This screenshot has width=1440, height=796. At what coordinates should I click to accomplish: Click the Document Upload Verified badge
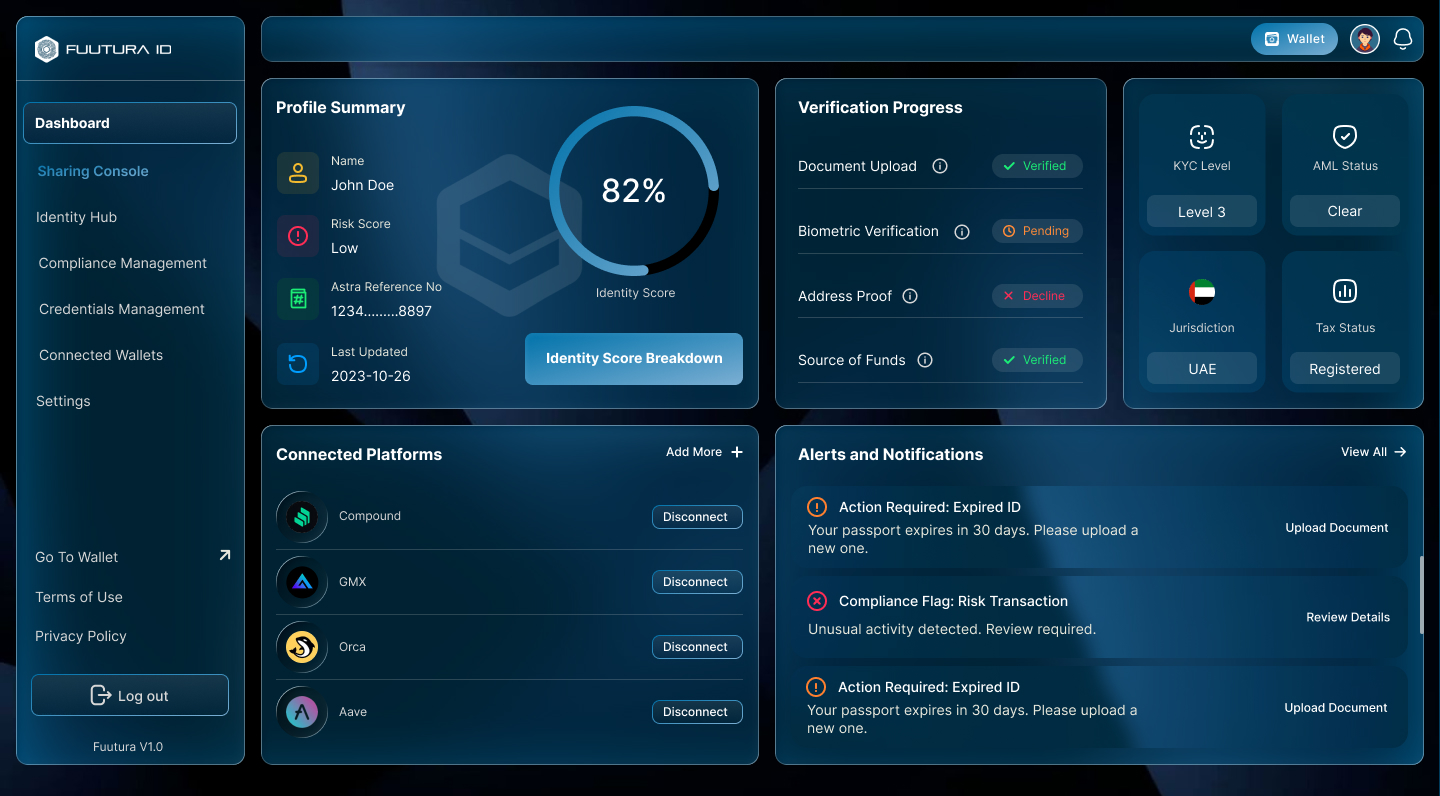point(1037,166)
